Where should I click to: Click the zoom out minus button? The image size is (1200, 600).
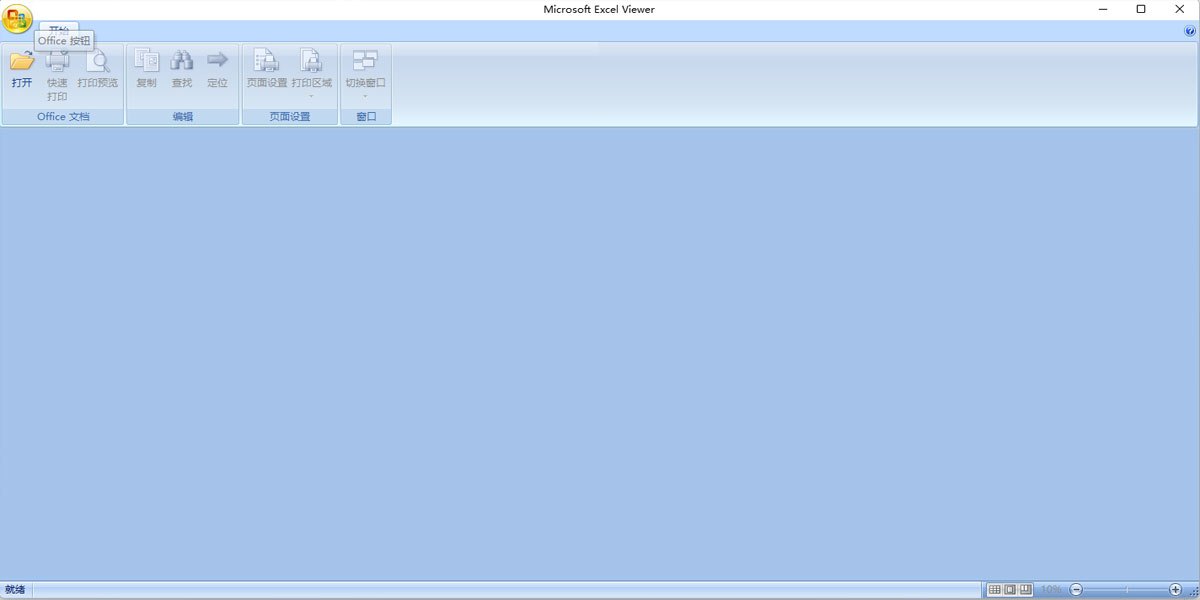[1076, 590]
